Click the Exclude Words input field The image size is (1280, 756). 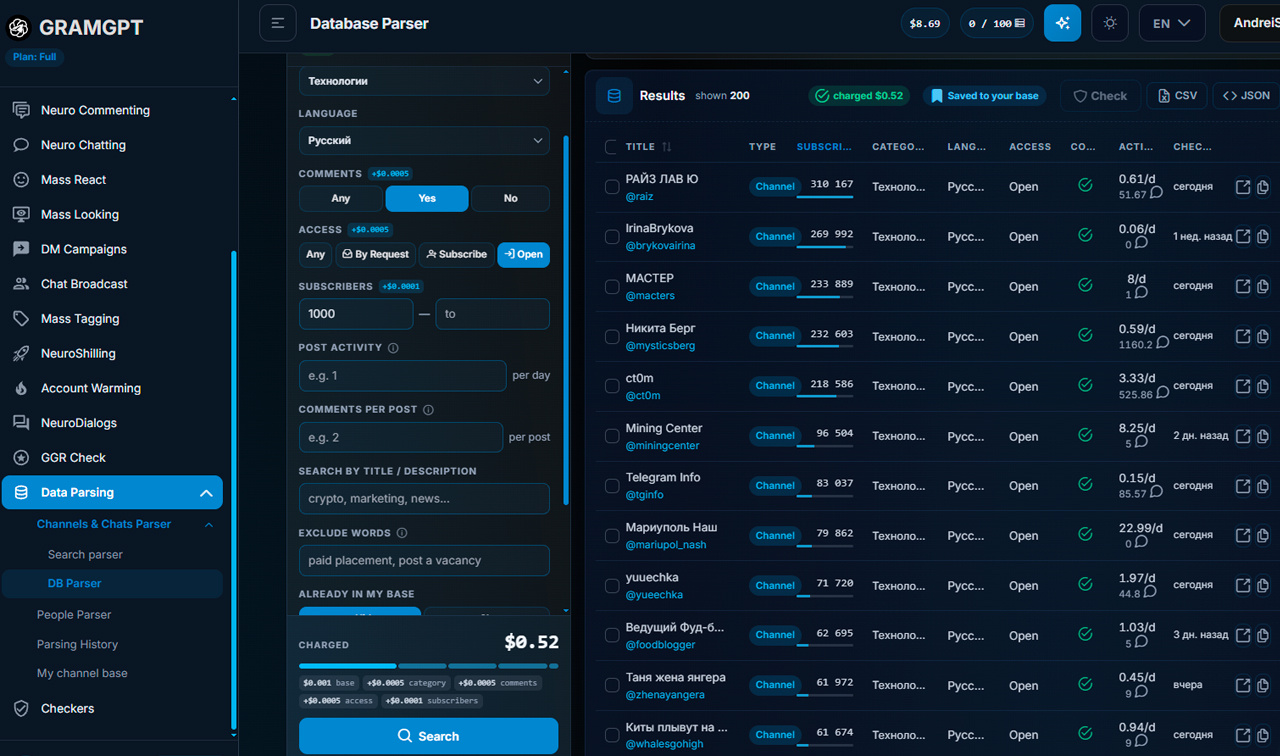tap(424, 561)
